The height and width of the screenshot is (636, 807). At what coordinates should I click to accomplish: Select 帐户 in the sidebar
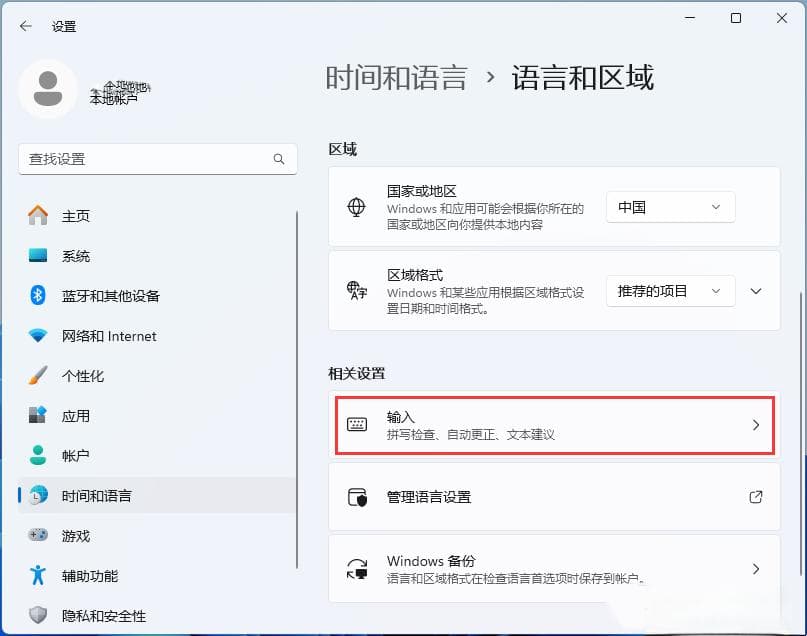tap(157, 456)
